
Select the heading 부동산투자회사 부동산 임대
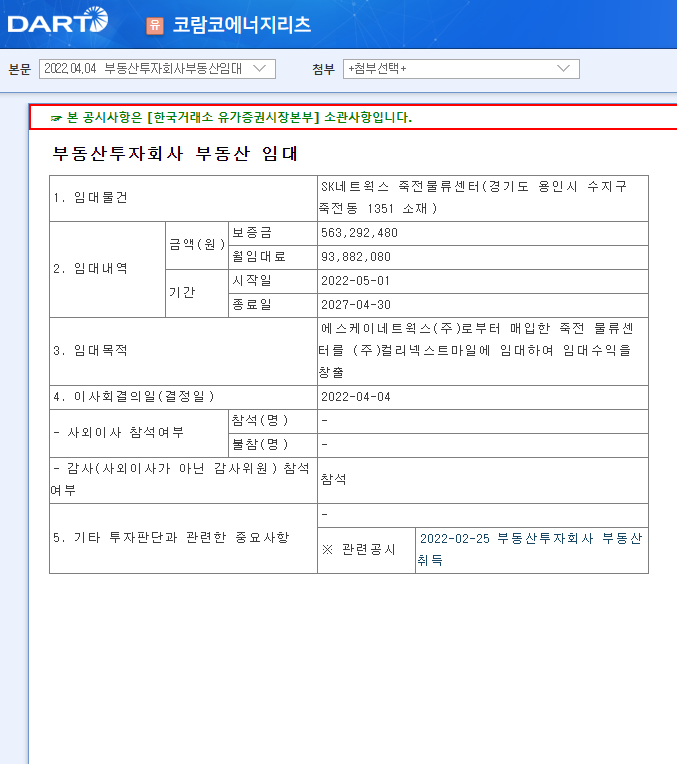[175, 153]
